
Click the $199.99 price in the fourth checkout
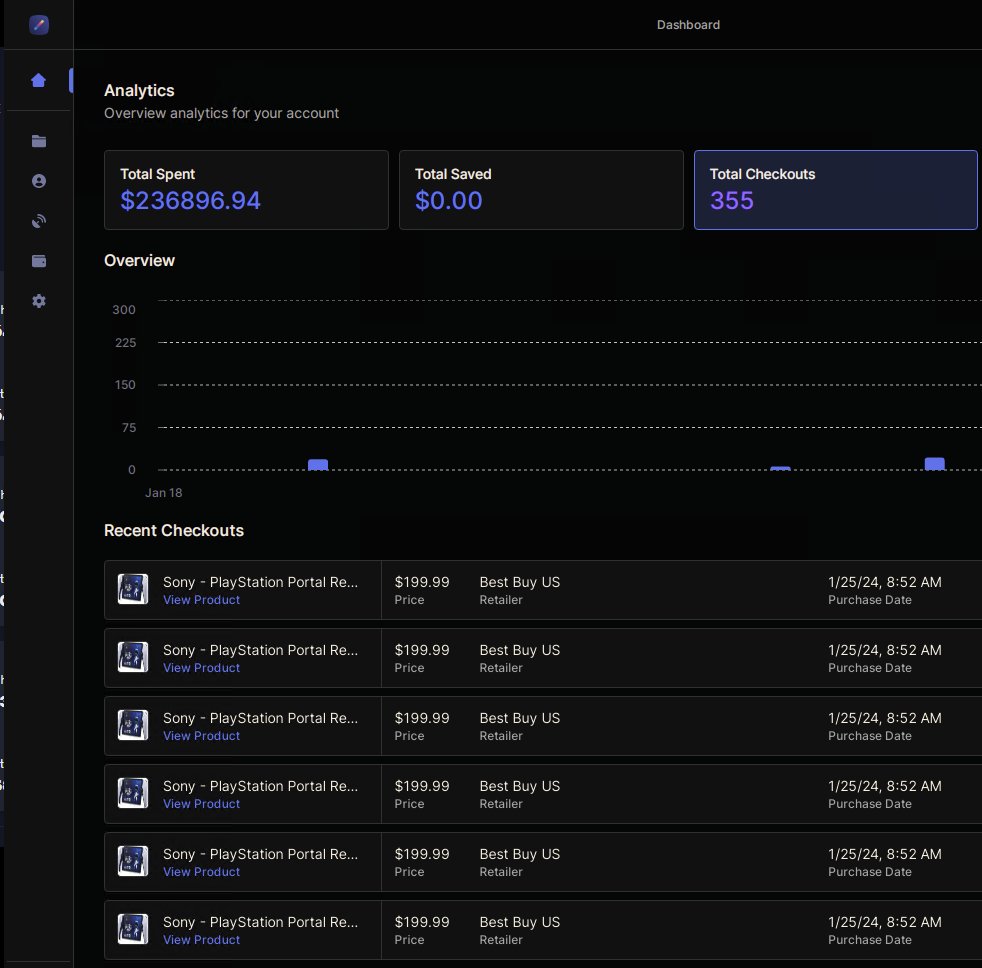(422, 786)
